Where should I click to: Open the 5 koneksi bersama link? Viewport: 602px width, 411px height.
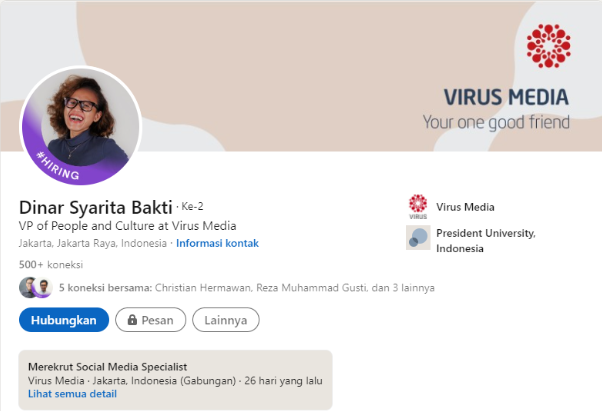246,288
